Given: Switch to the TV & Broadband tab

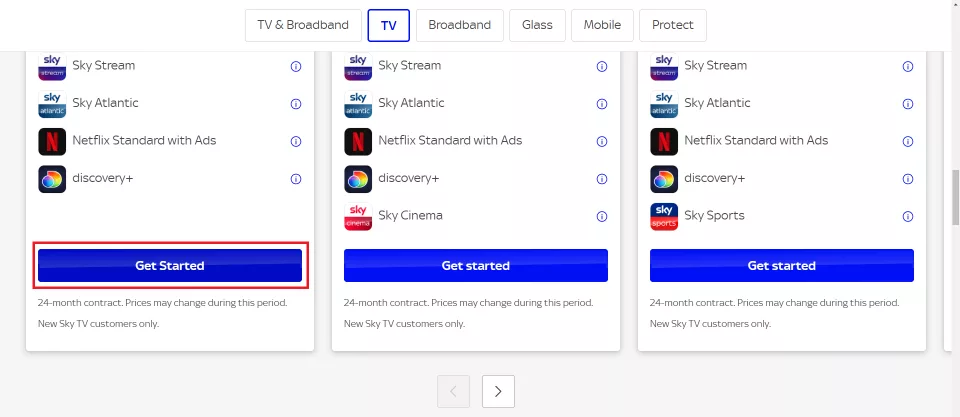Looking at the screenshot, I should pos(303,25).
